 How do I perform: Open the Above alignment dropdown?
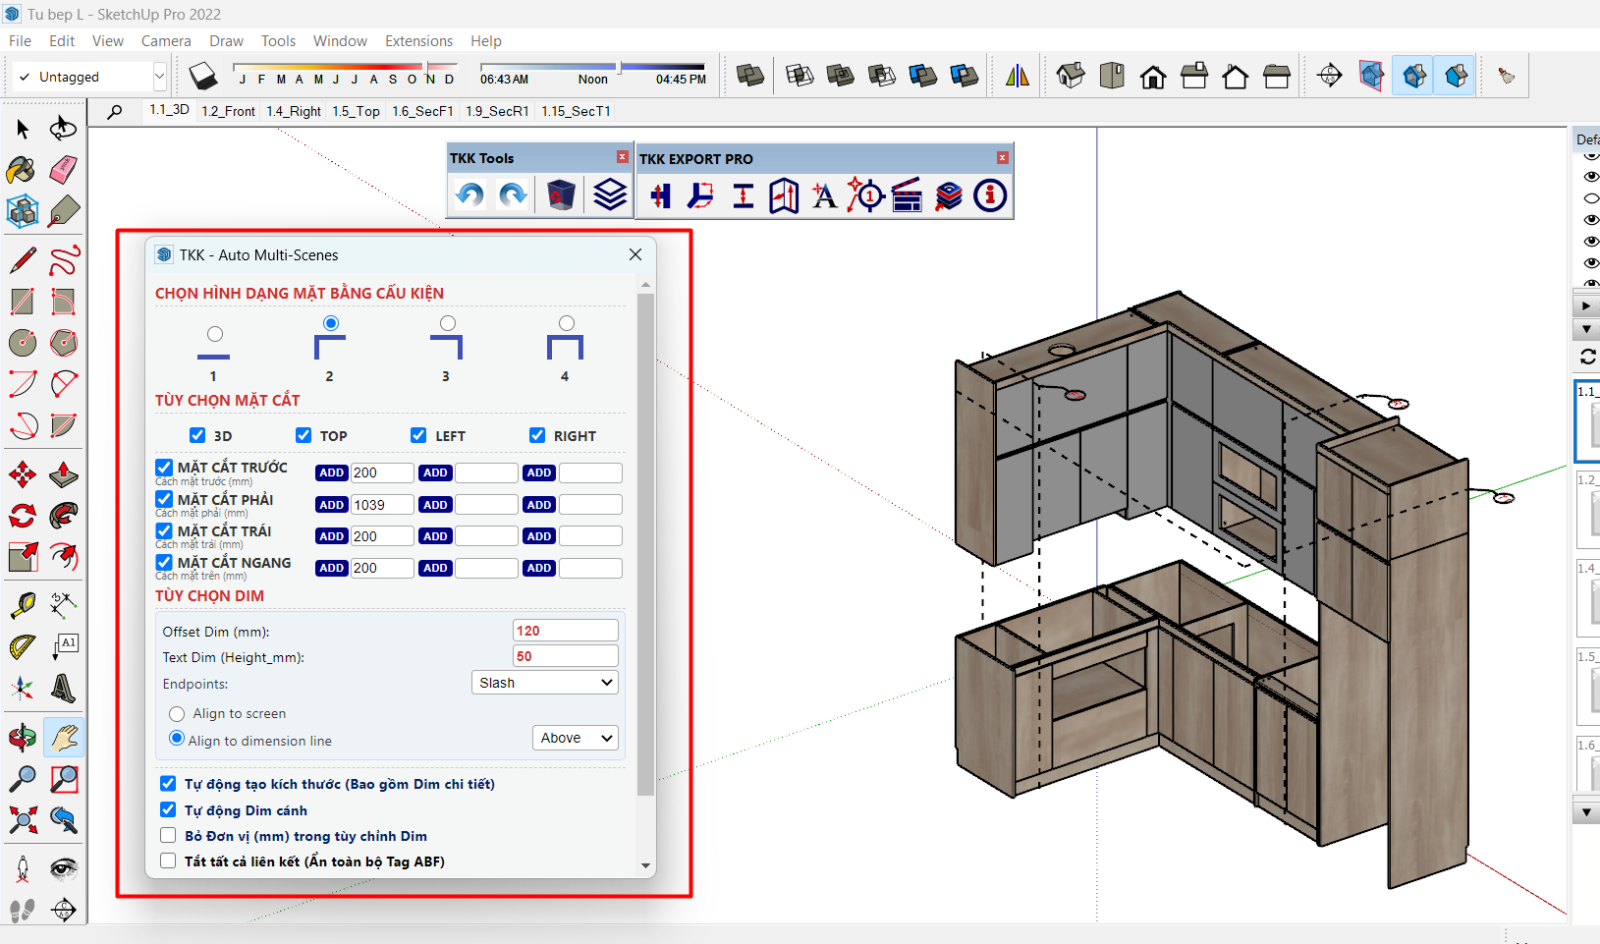point(575,738)
